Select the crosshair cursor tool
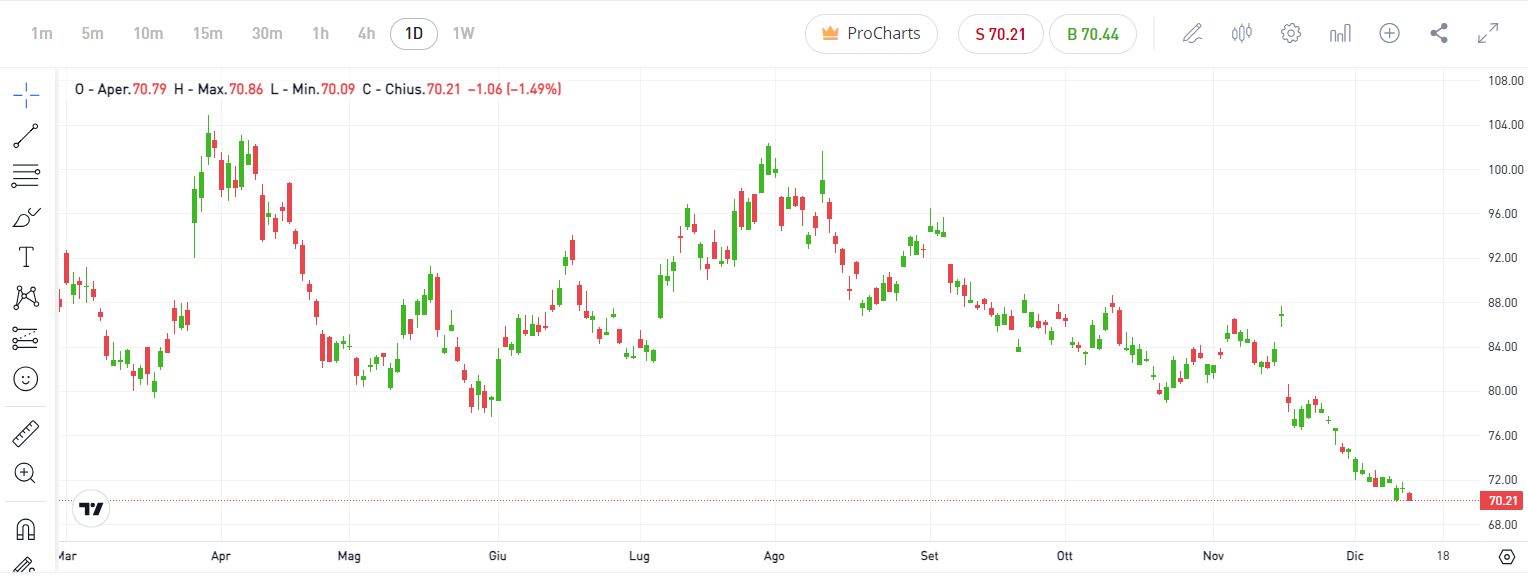Screen dimensions: 1528x580 (x=26, y=96)
